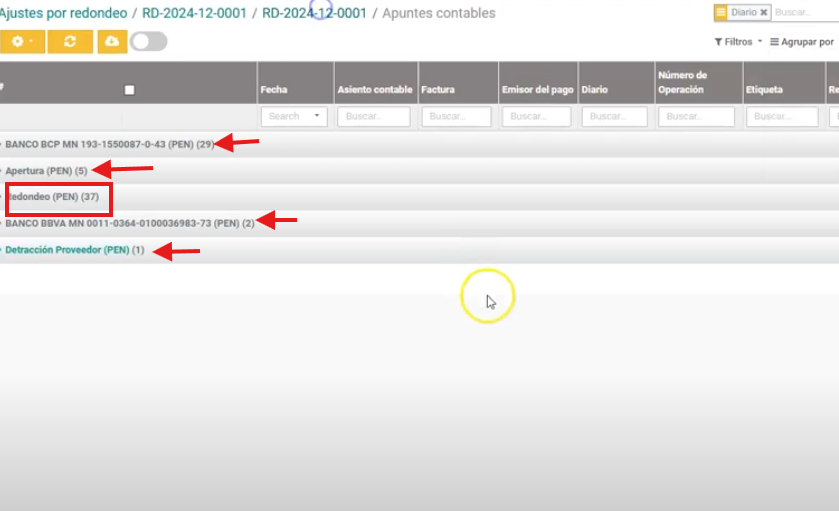The height and width of the screenshot is (511, 839).
Task: Click the cloud download export button
Action: pos(111,41)
